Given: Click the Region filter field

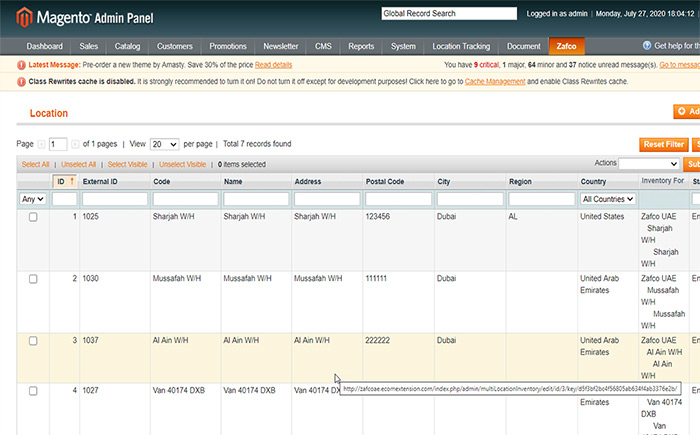Looking at the screenshot, I should coord(542,199).
